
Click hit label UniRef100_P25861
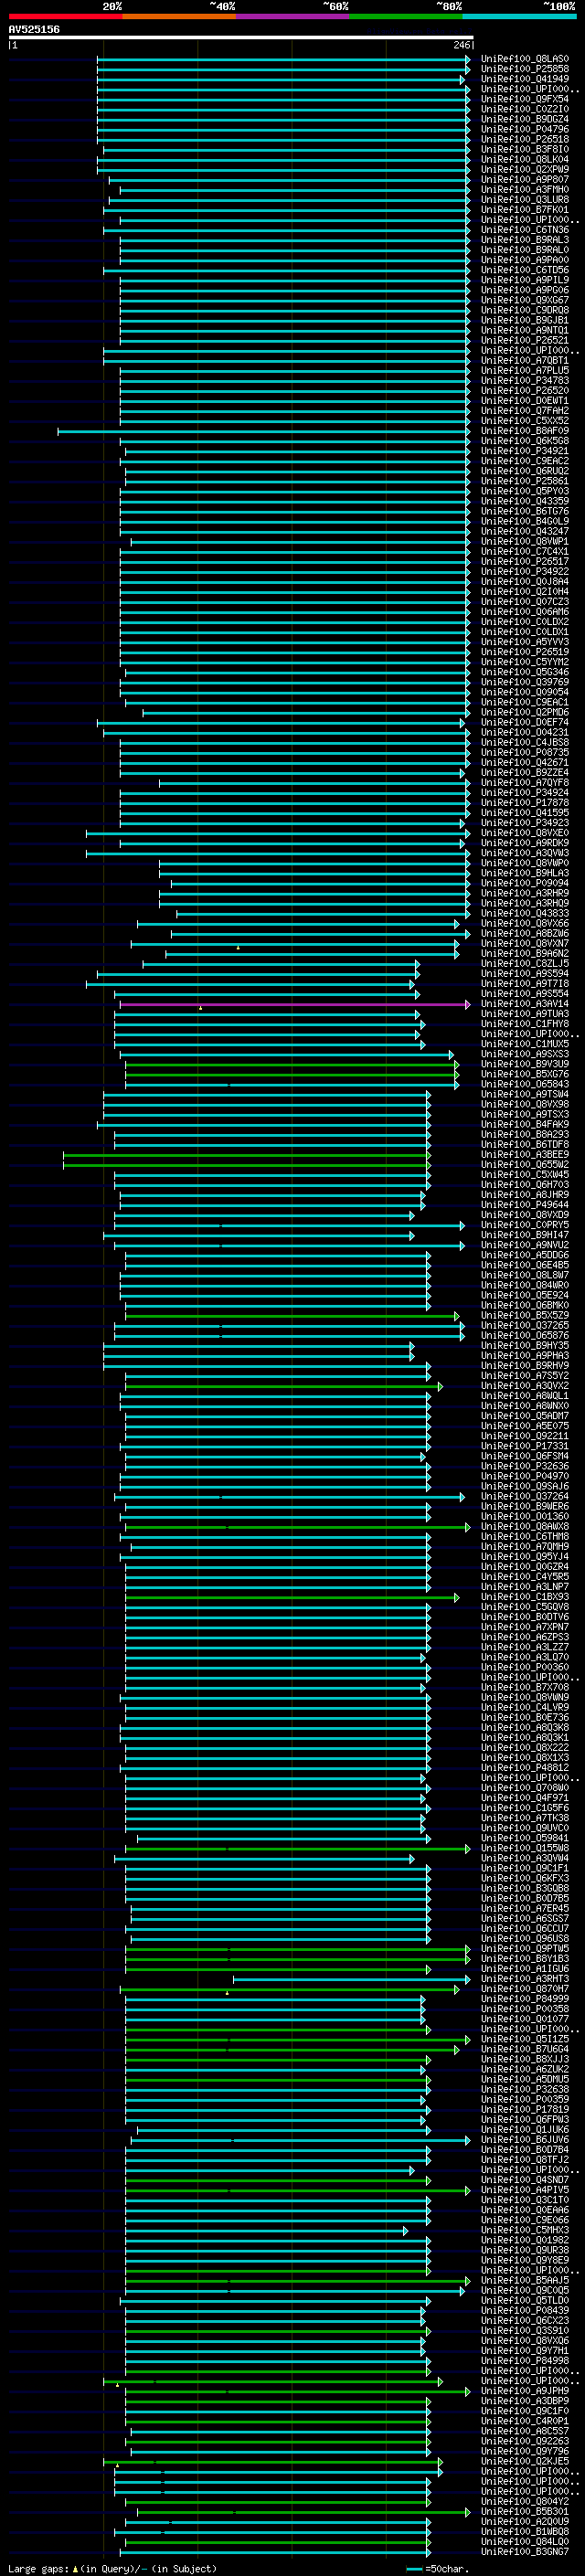(524, 481)
